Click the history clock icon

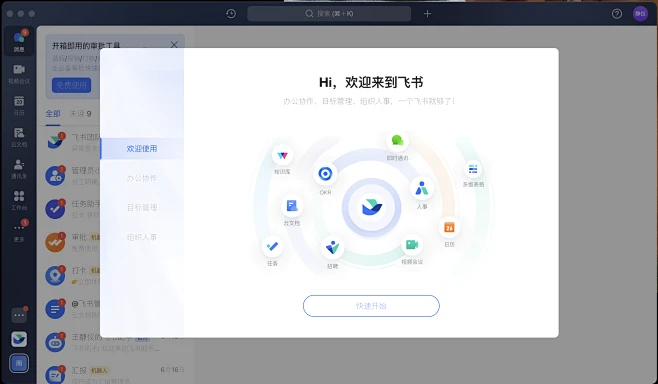pos(231,14)
